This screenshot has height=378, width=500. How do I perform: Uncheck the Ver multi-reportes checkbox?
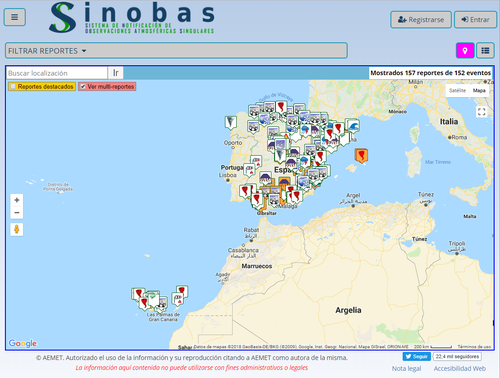tap(83, 87)
